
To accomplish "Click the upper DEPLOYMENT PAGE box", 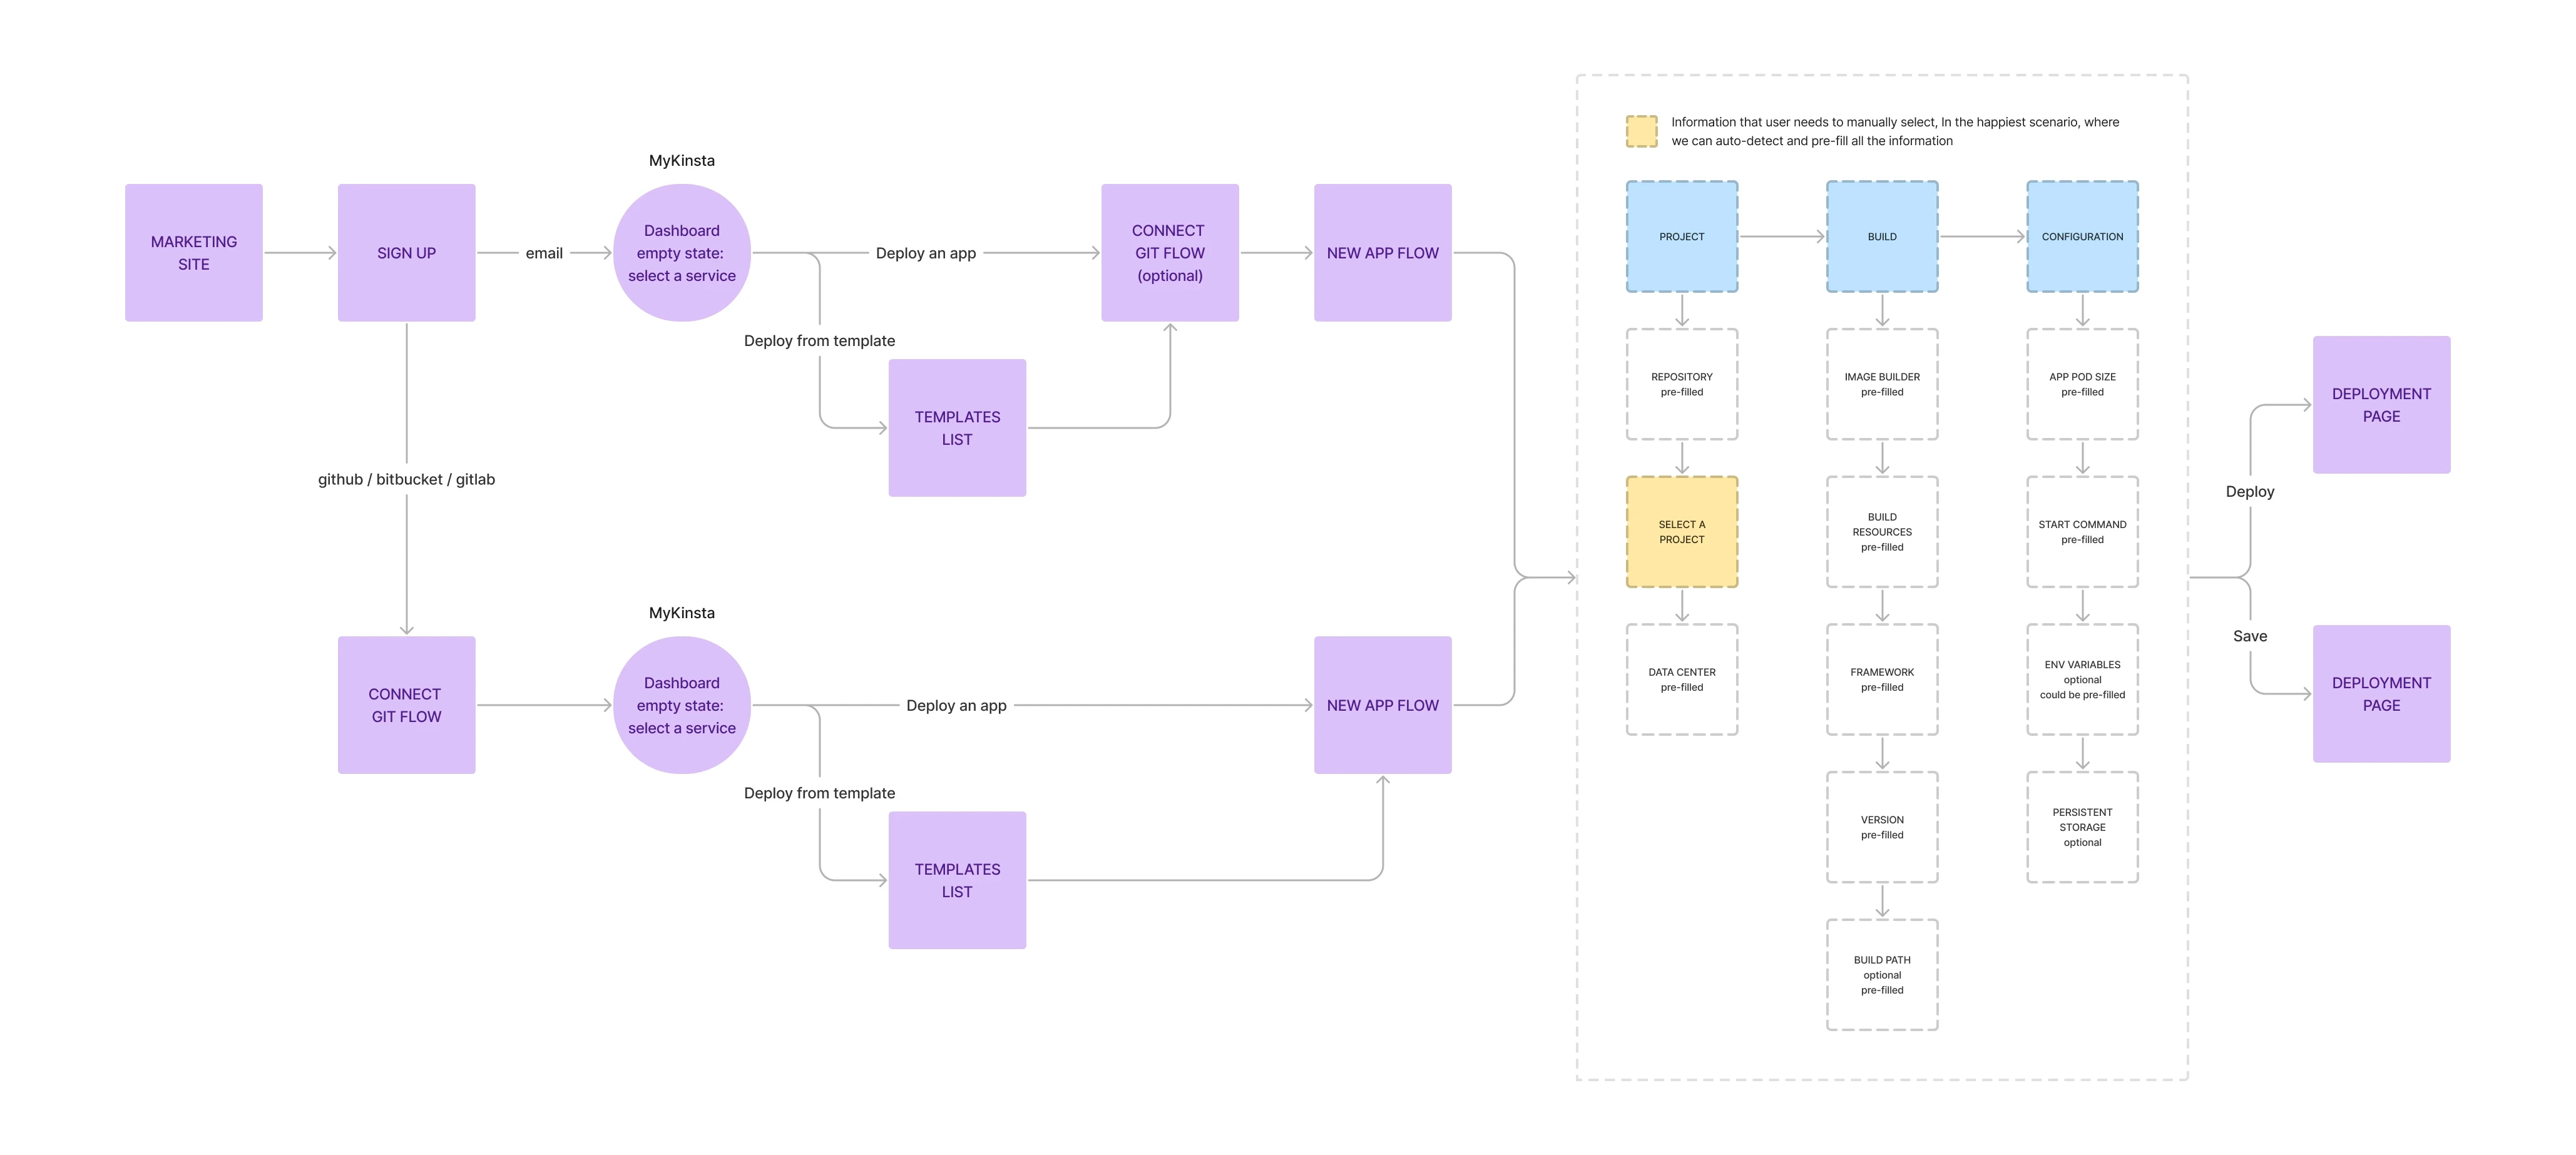I will pos(2381,405).
